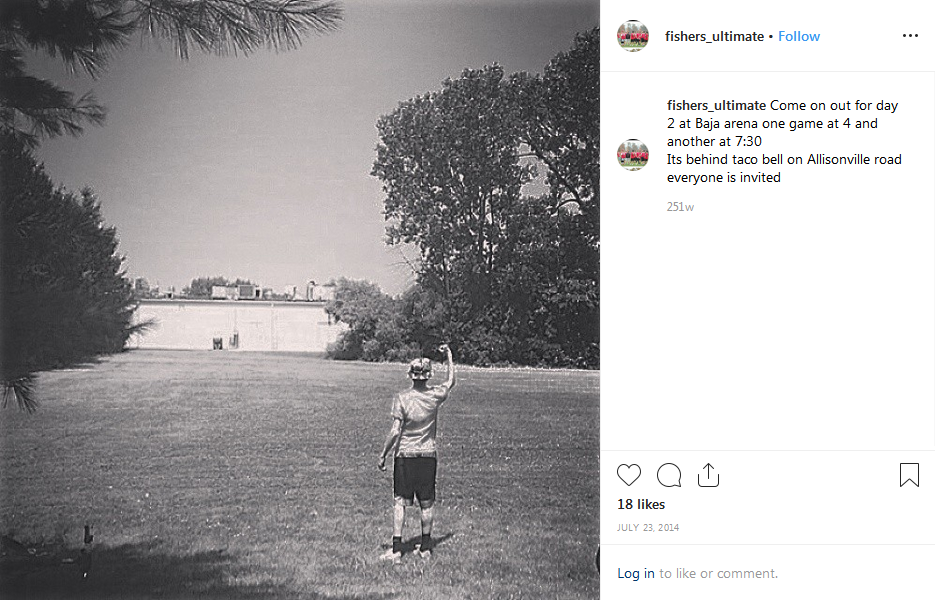Click the July 23, 2014 post date
This screenshot has height=600, width=935.
[x=648, y=528]
